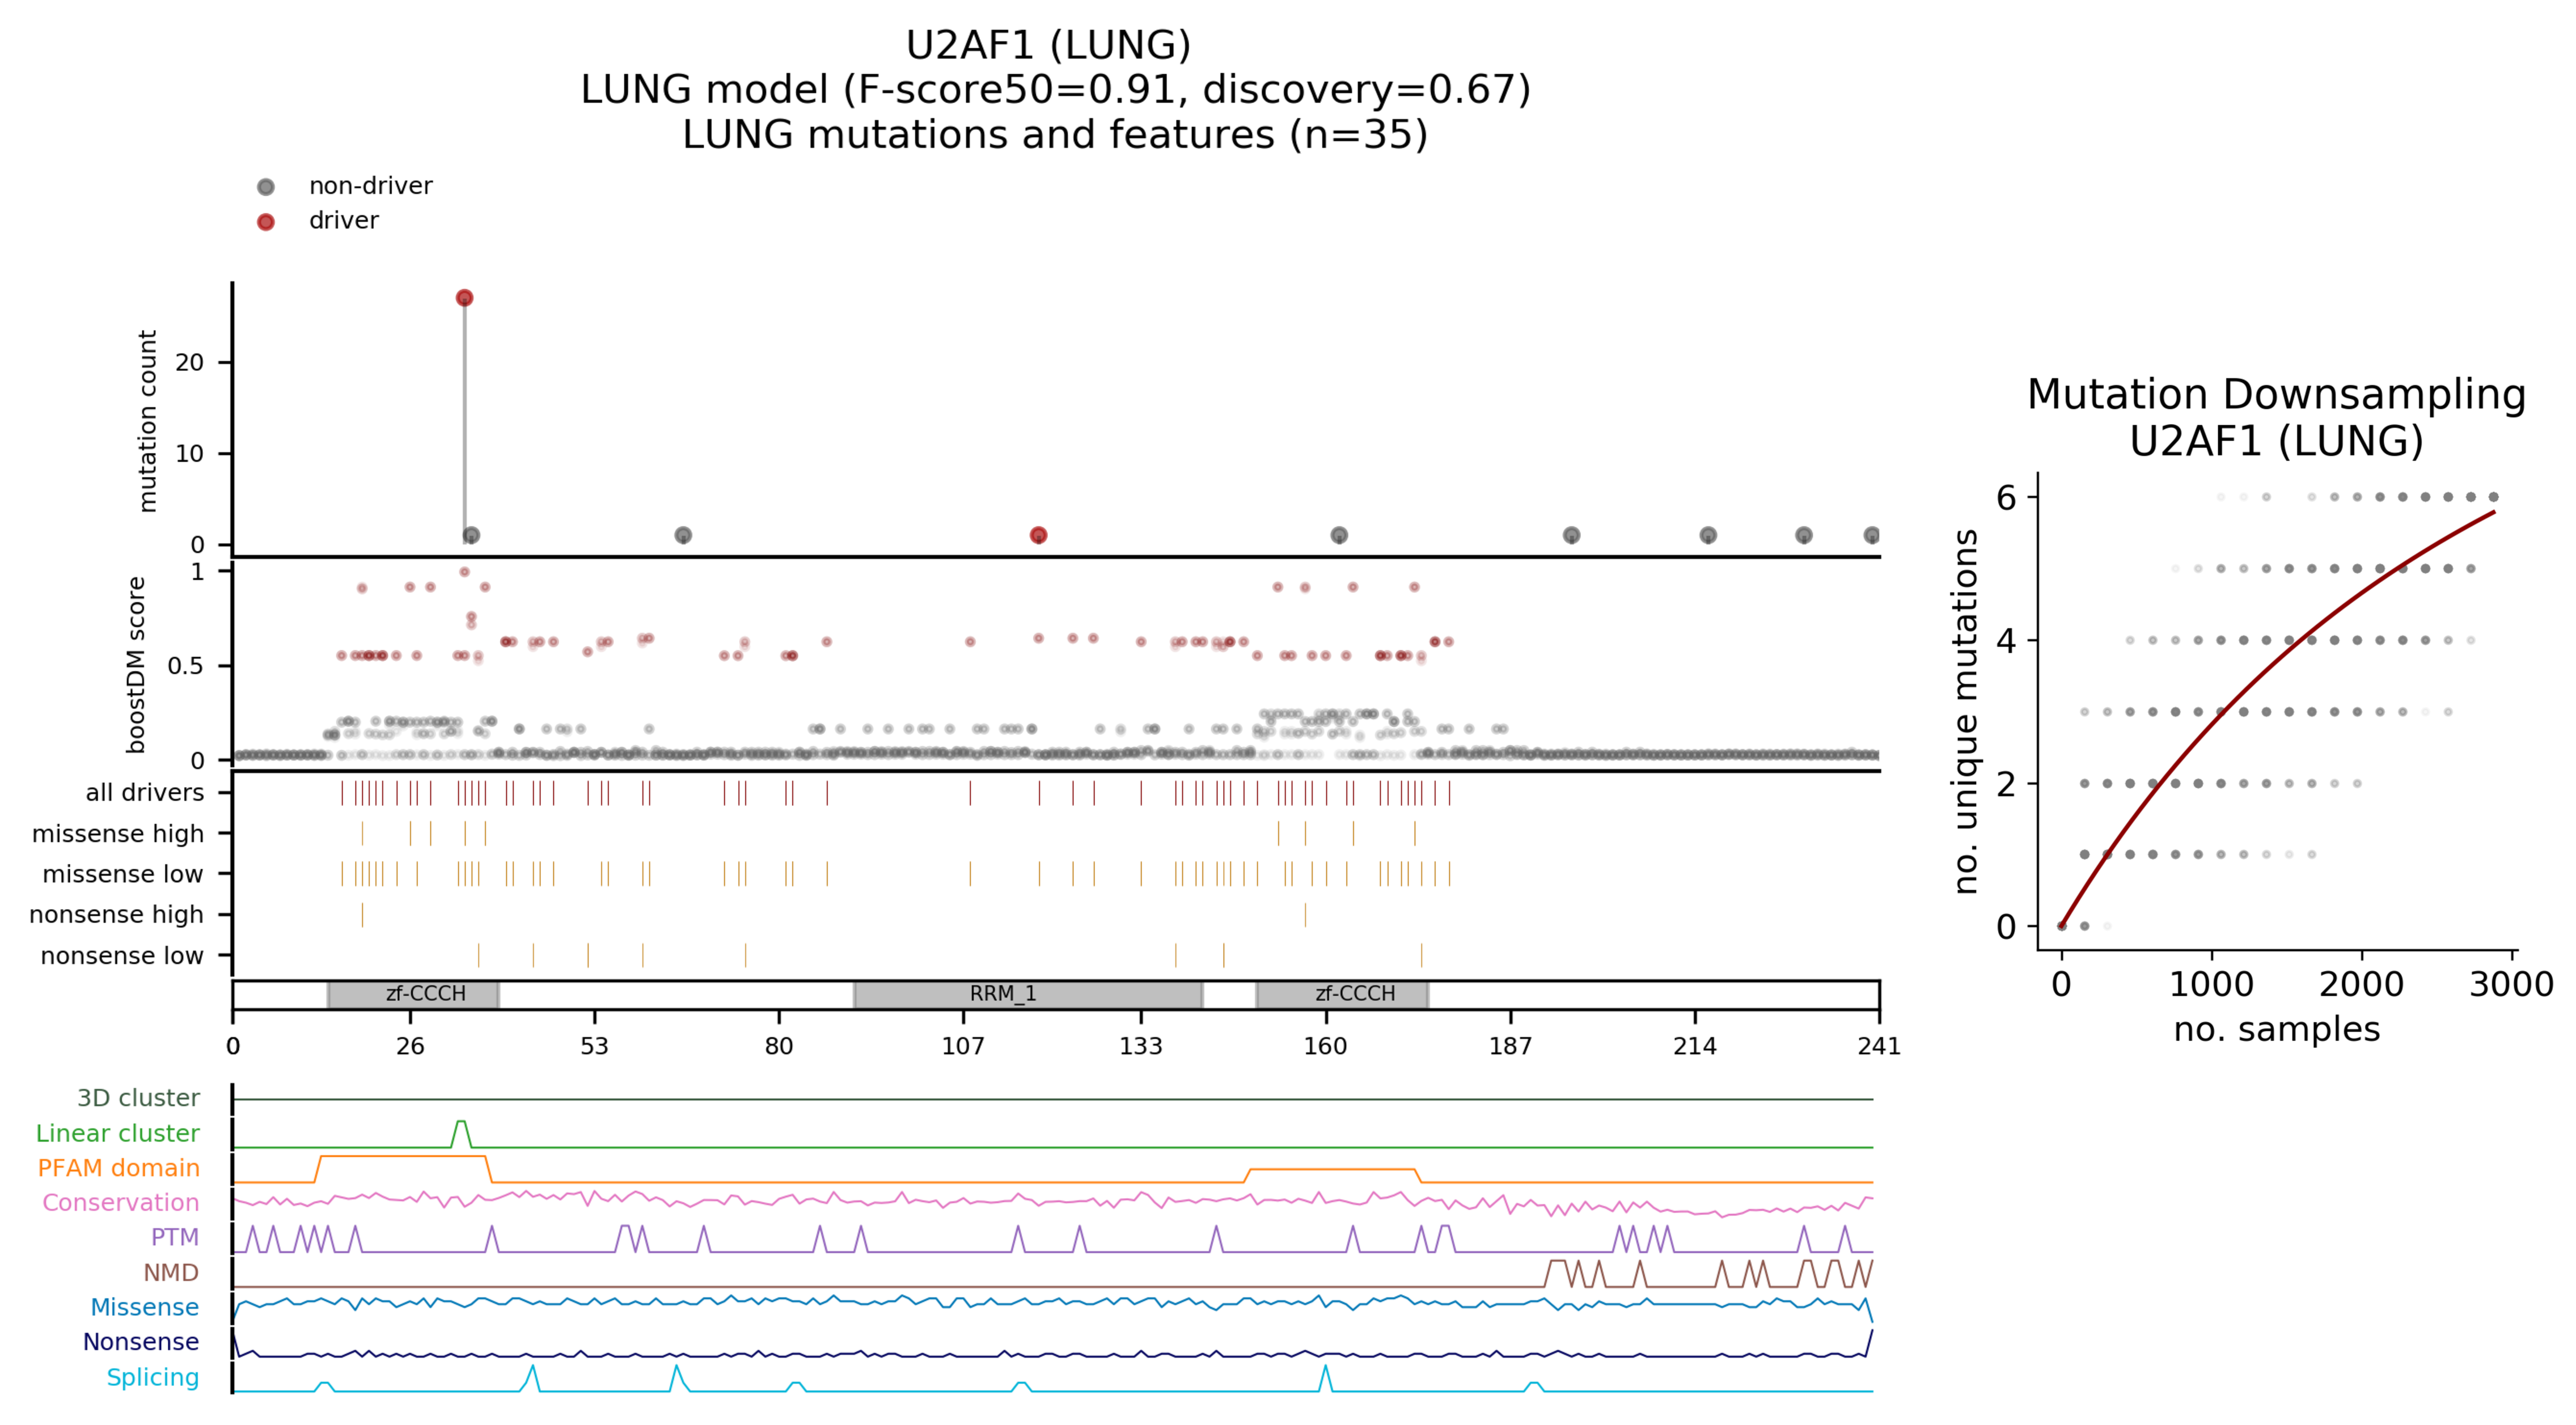The width and height of the screenshot is (2576, 1425).
Task: Click the 'missense high' row label
Action: click(x=118, y=833)
